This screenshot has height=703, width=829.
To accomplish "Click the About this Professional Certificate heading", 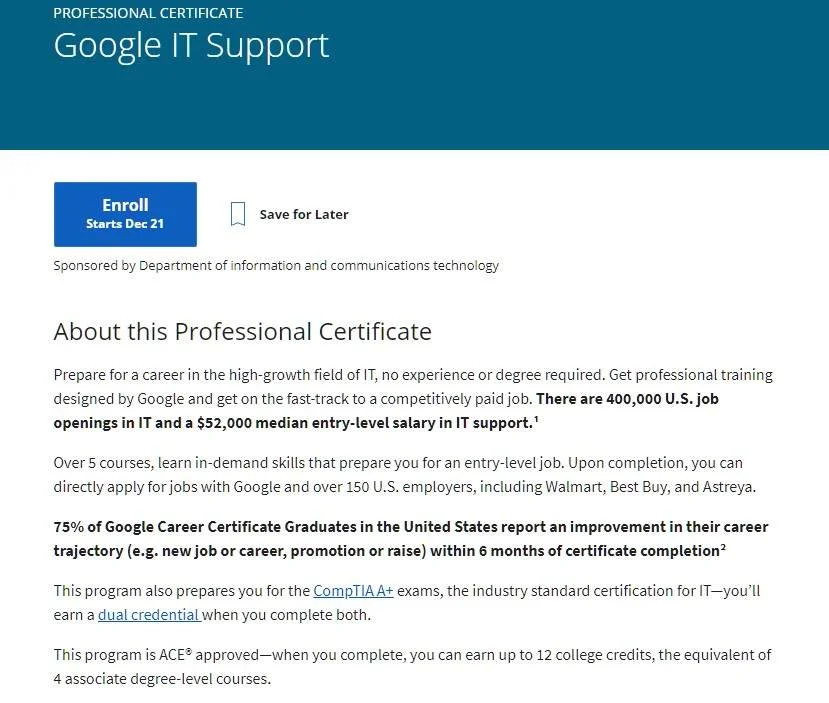I will pos(243,332).
